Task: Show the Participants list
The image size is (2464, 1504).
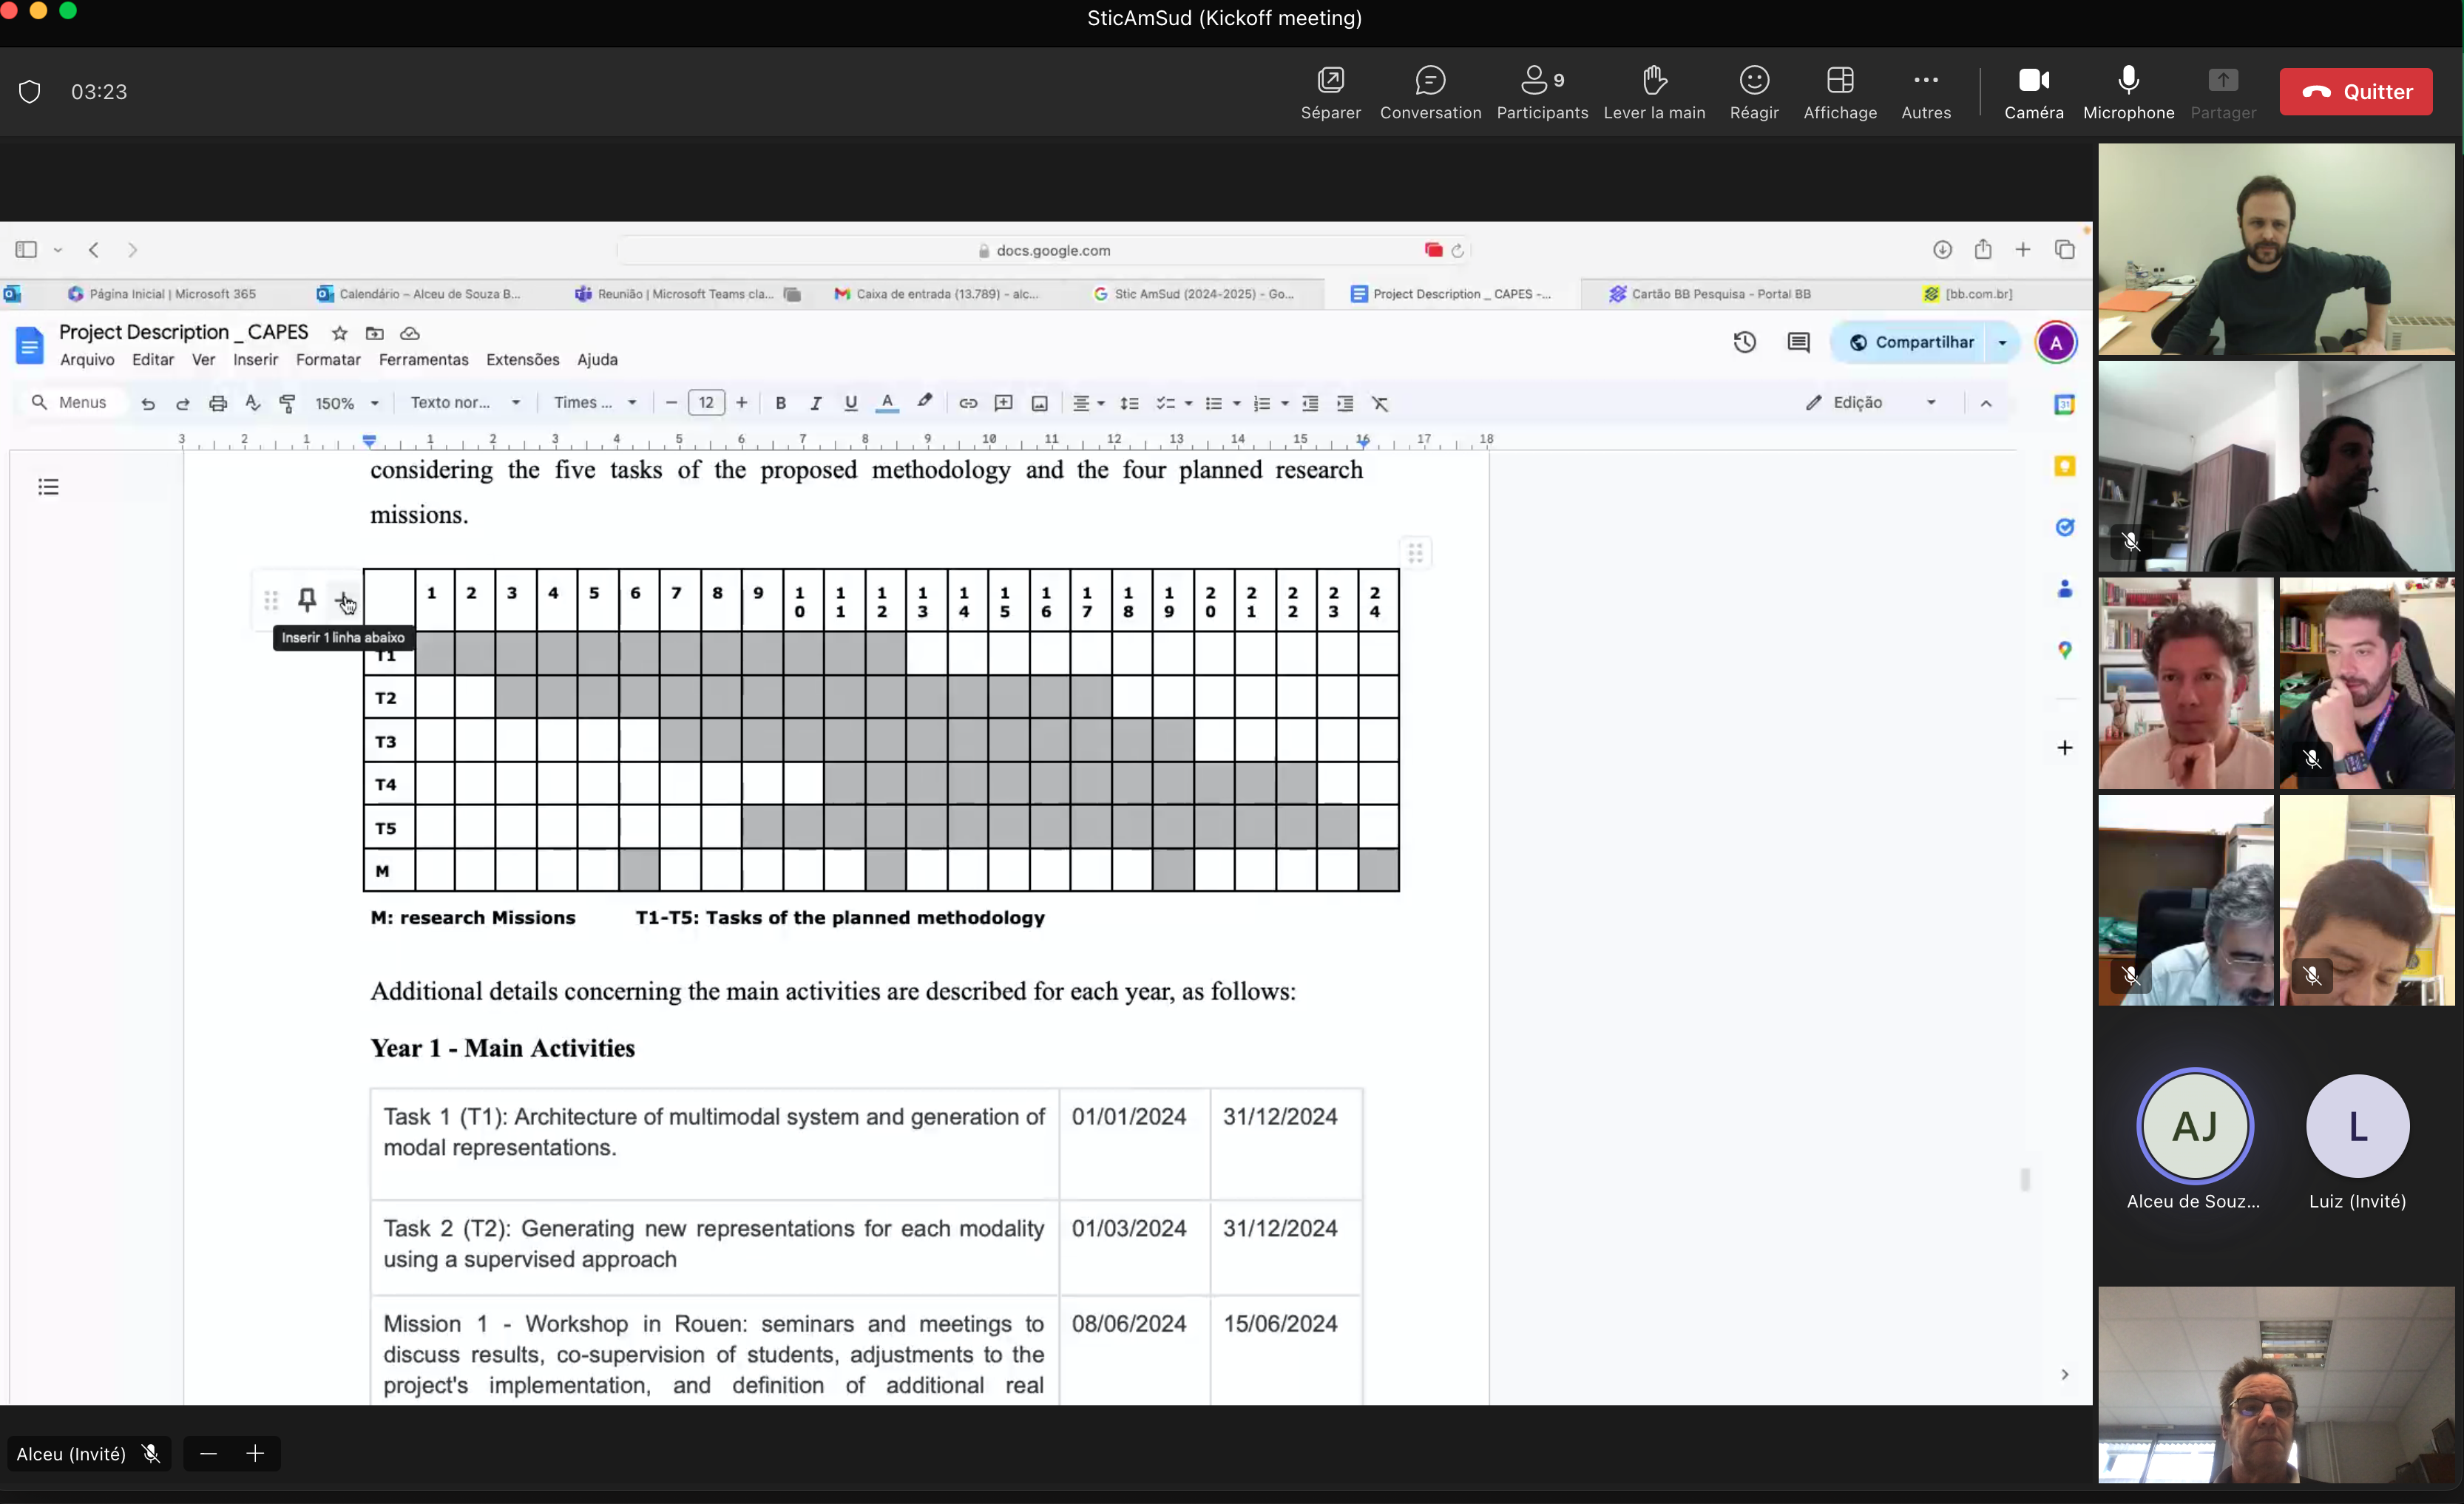Action: point(1542,91)
